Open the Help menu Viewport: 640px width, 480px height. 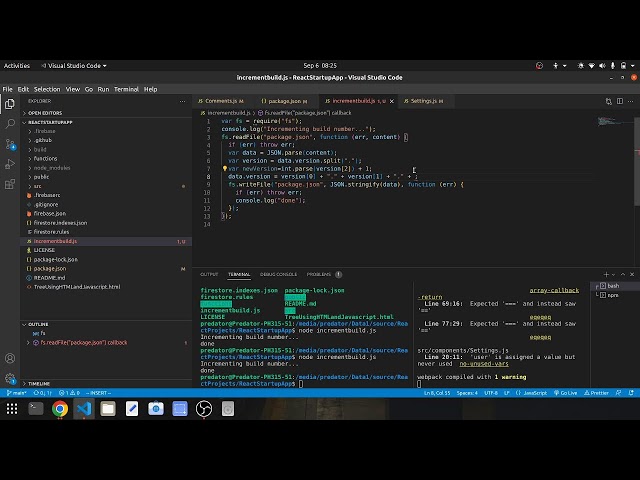(150, 89)
